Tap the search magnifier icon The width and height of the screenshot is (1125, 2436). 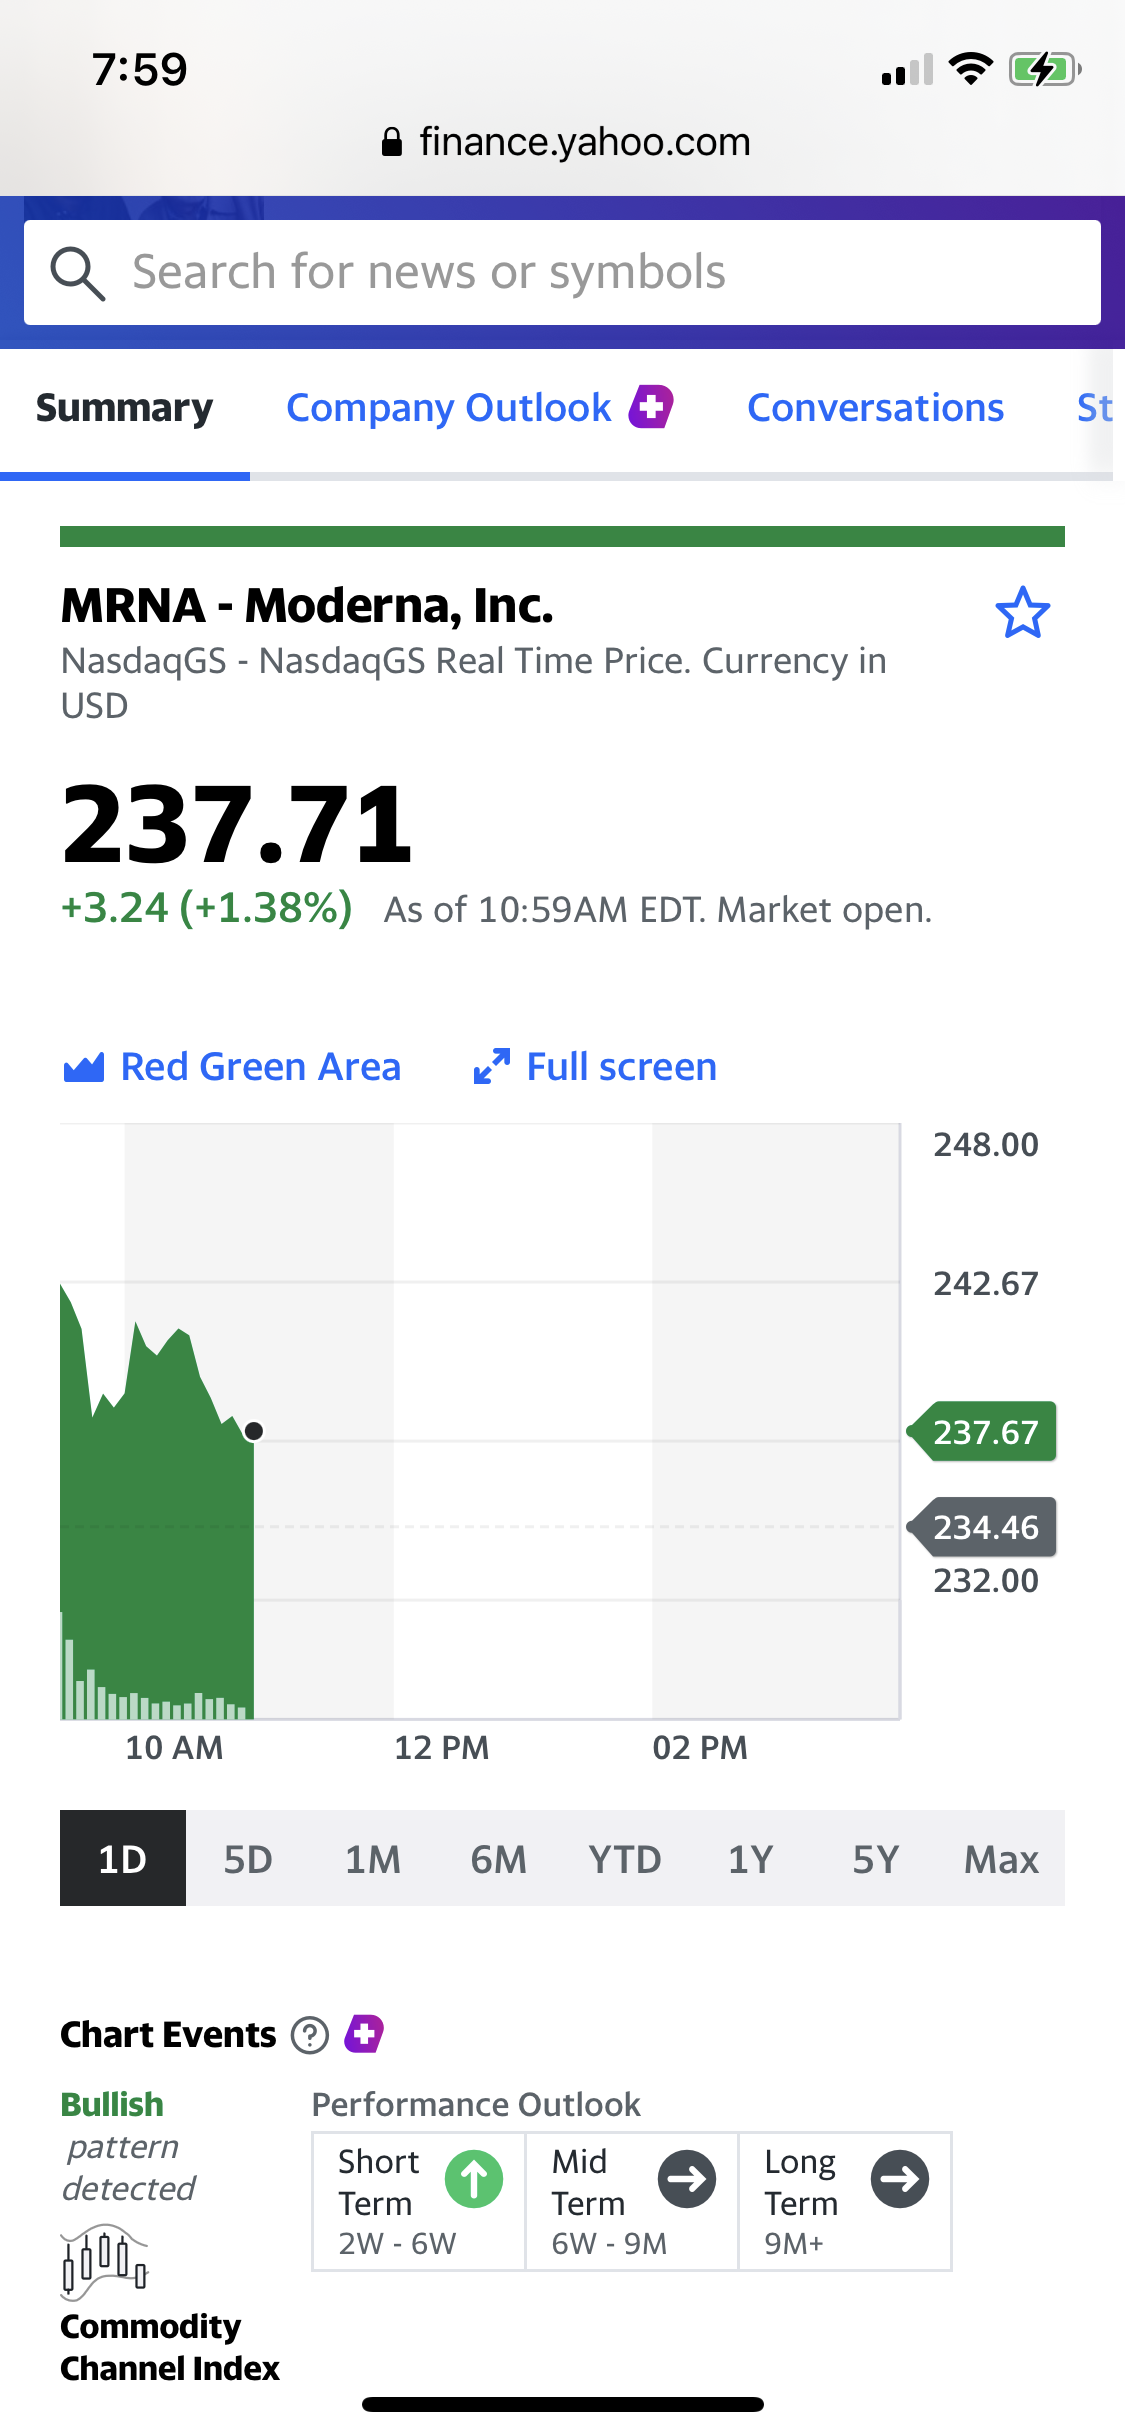[x=77, y=273]
